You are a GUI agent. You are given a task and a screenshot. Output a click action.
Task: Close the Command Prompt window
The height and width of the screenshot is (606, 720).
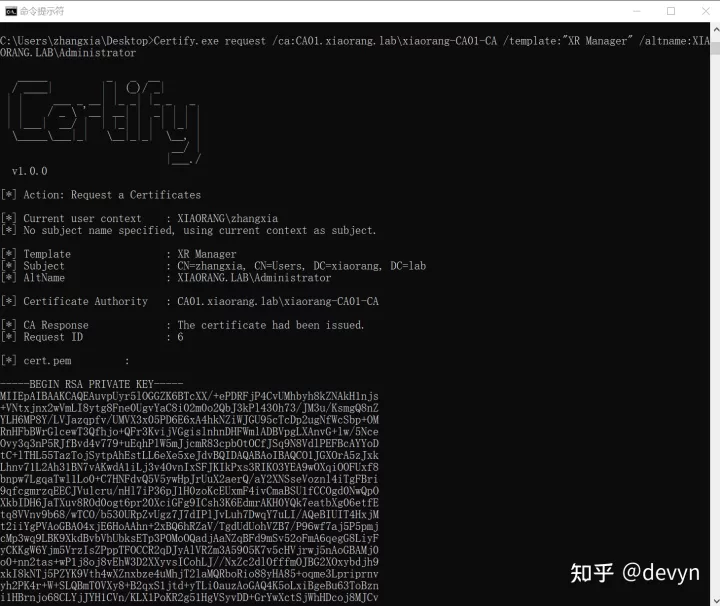tap(706, 11)
